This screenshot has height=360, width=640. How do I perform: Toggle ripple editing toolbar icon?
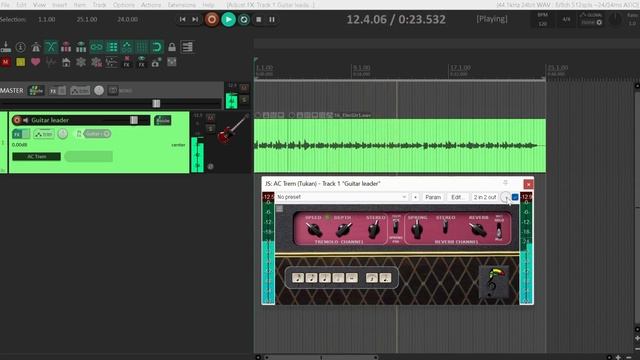112,47
